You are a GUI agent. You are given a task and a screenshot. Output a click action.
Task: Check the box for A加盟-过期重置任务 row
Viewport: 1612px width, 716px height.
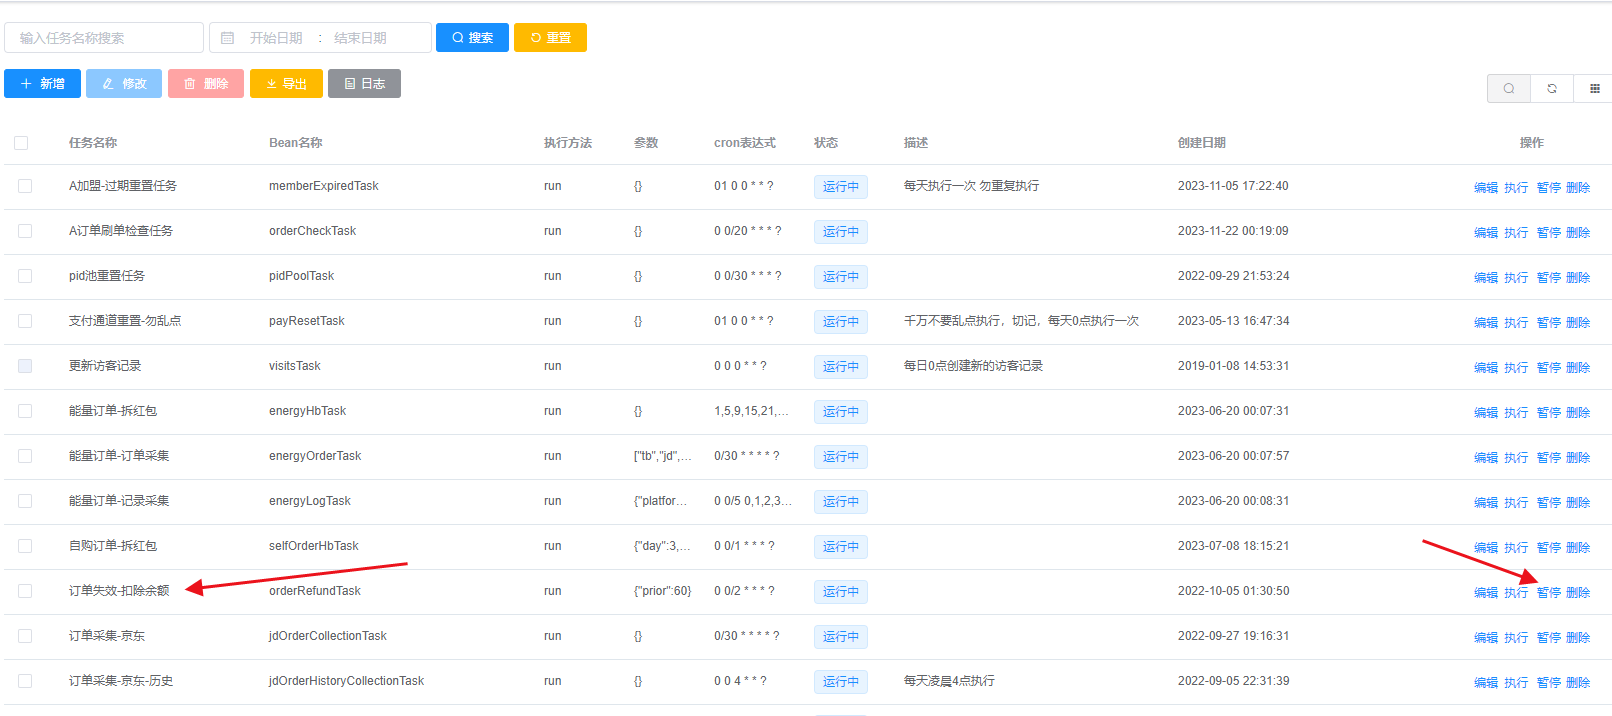tap(25, 186)
